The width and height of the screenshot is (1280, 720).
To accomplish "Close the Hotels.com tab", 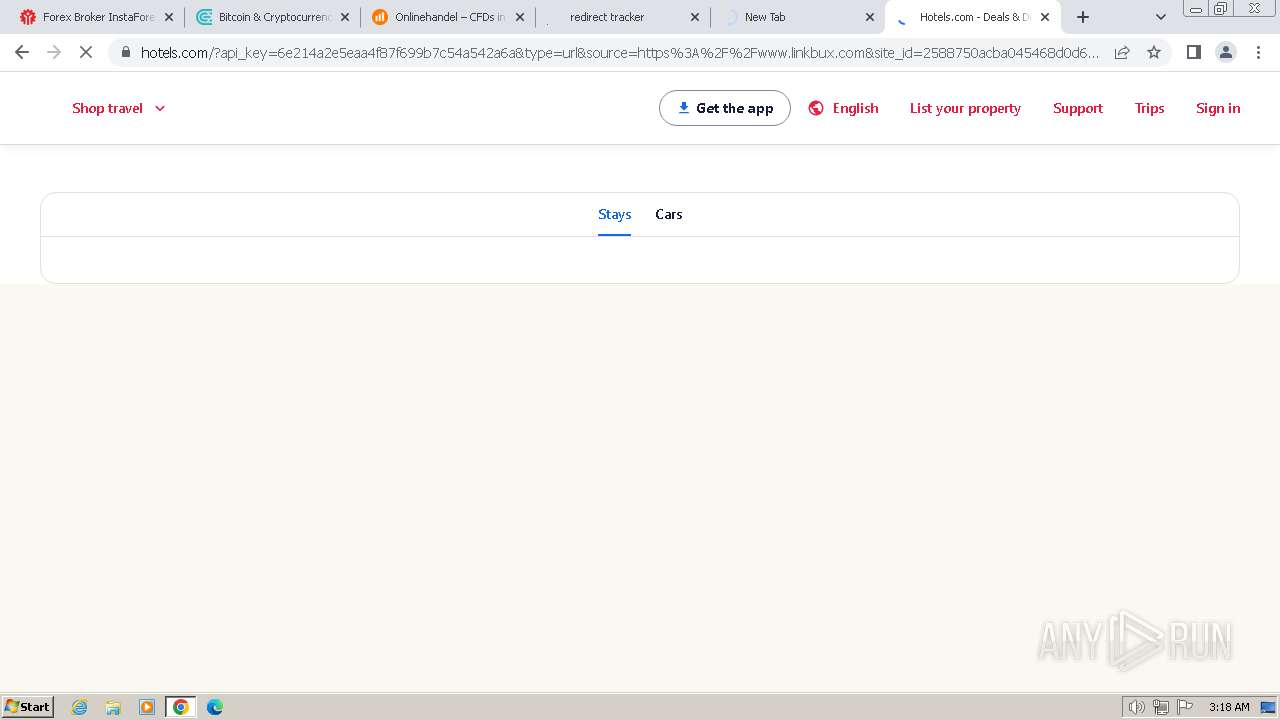I will 1045,17.
